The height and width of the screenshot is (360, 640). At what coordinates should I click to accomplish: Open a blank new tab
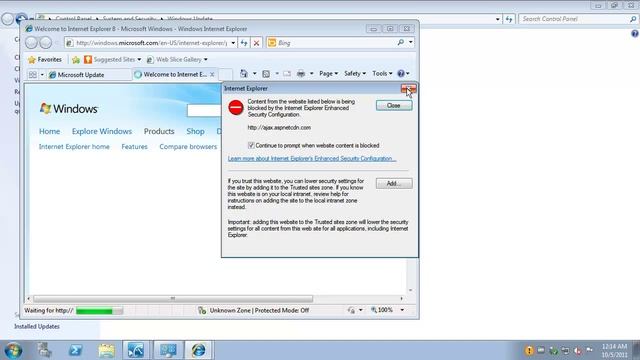pyautogui.click(x=225, y=74)
